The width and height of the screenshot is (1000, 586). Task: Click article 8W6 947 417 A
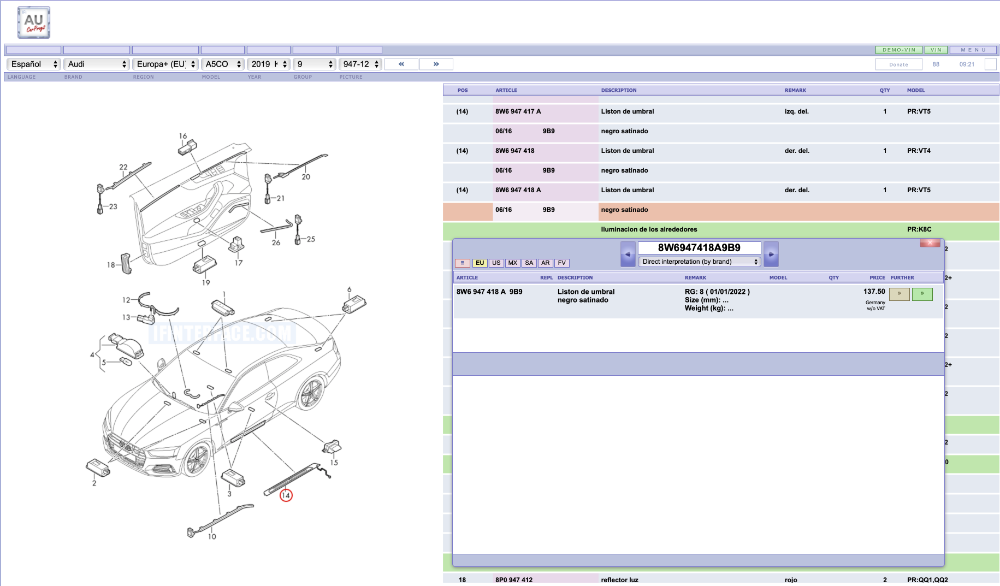point(518,112)
